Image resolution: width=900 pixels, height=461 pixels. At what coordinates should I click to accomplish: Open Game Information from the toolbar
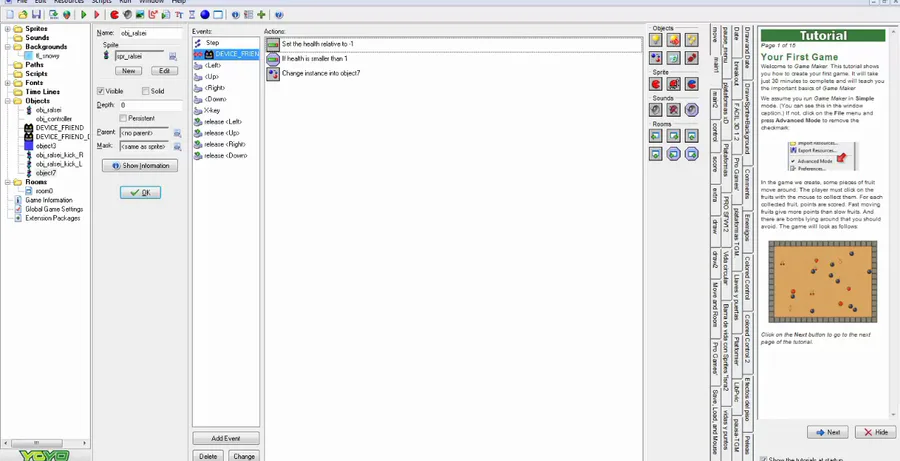(235, 14)
